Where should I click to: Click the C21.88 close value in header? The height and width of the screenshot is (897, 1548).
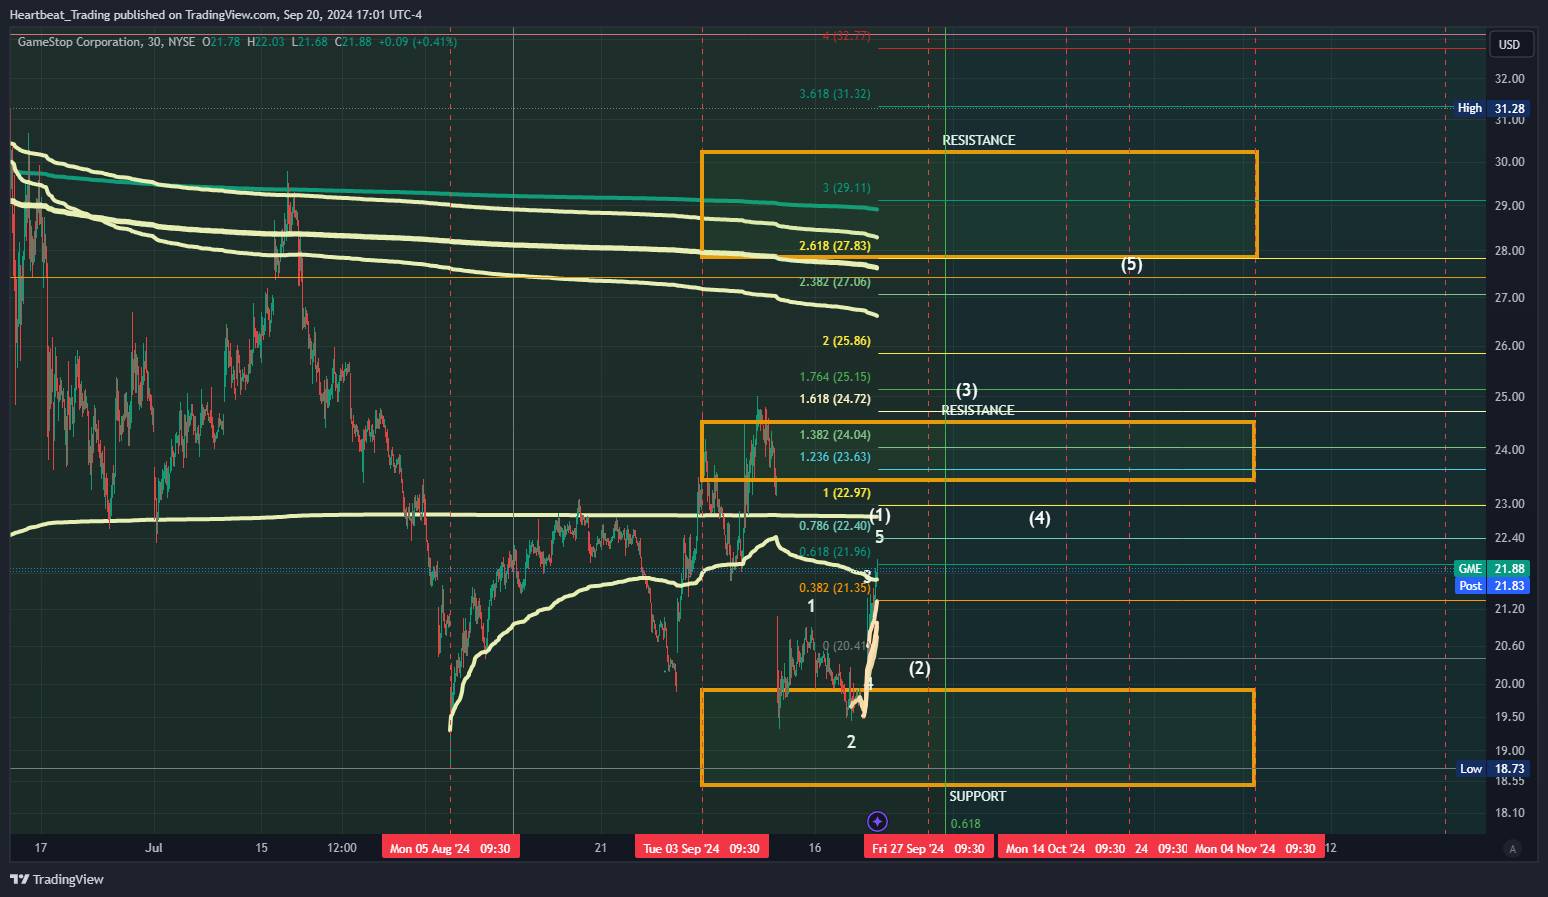tap(353, 42)
